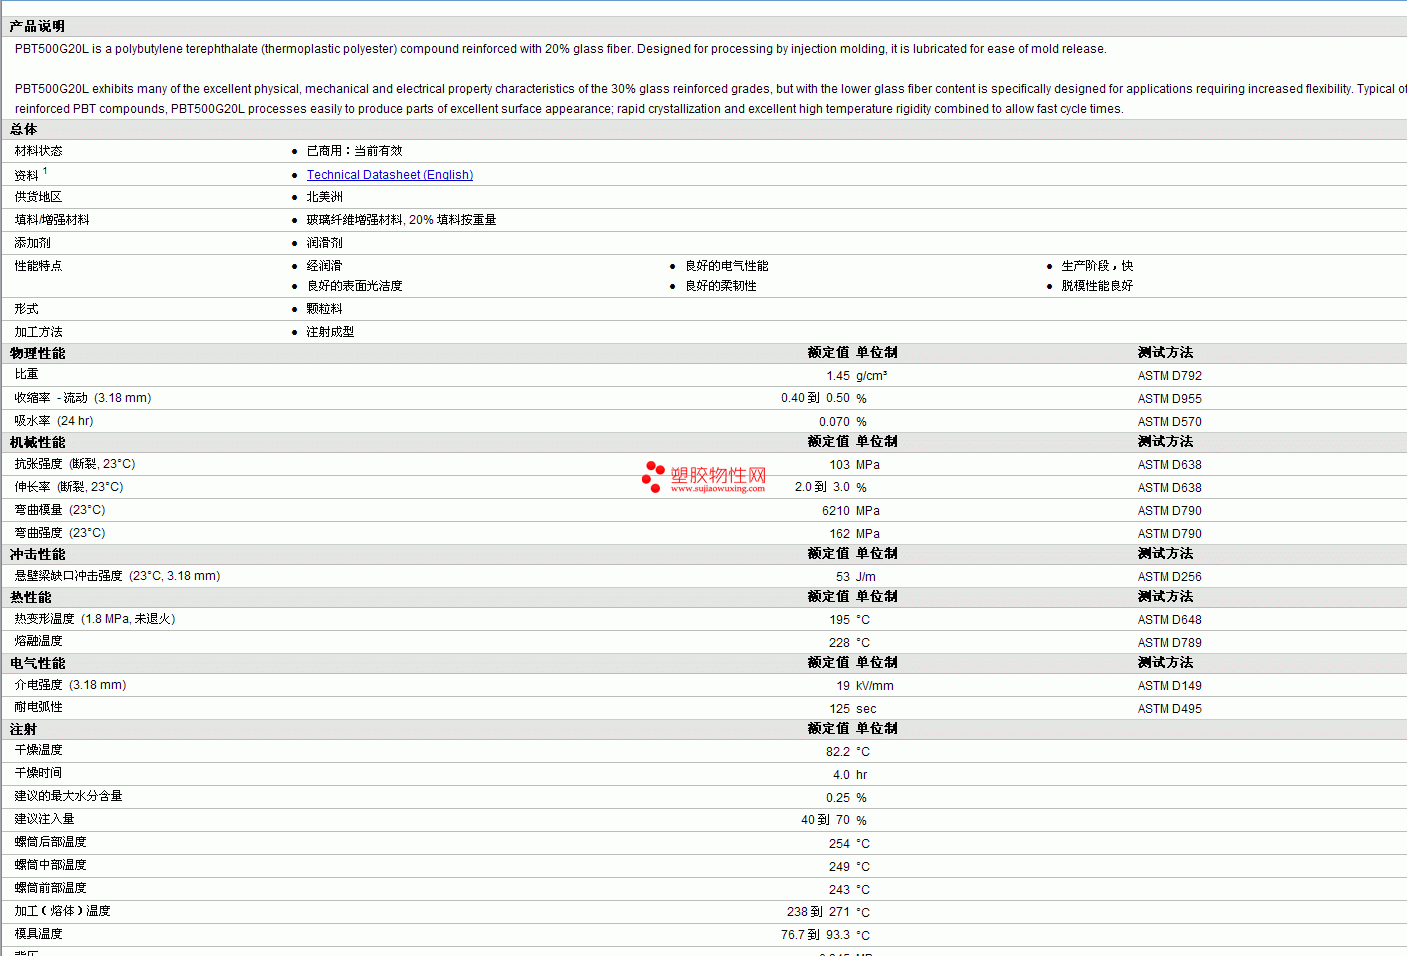Click the 电气性能 section header
1407x956 pixels.
click(37, 663)
